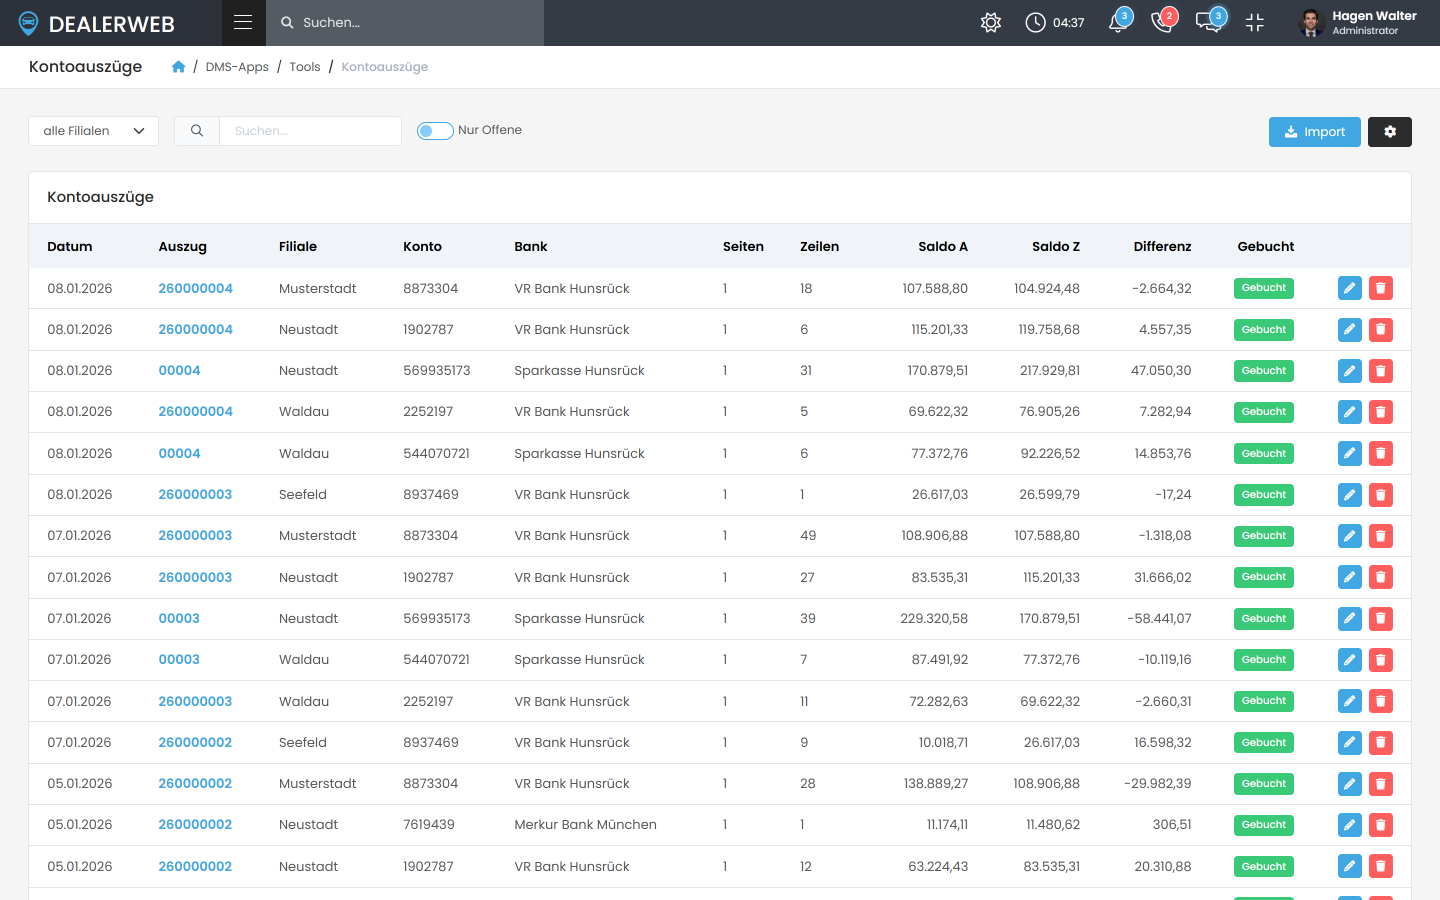The image size is (1440, 900).
Task: Open statement 260000002 for Seefeld
Action: point(196,743)
